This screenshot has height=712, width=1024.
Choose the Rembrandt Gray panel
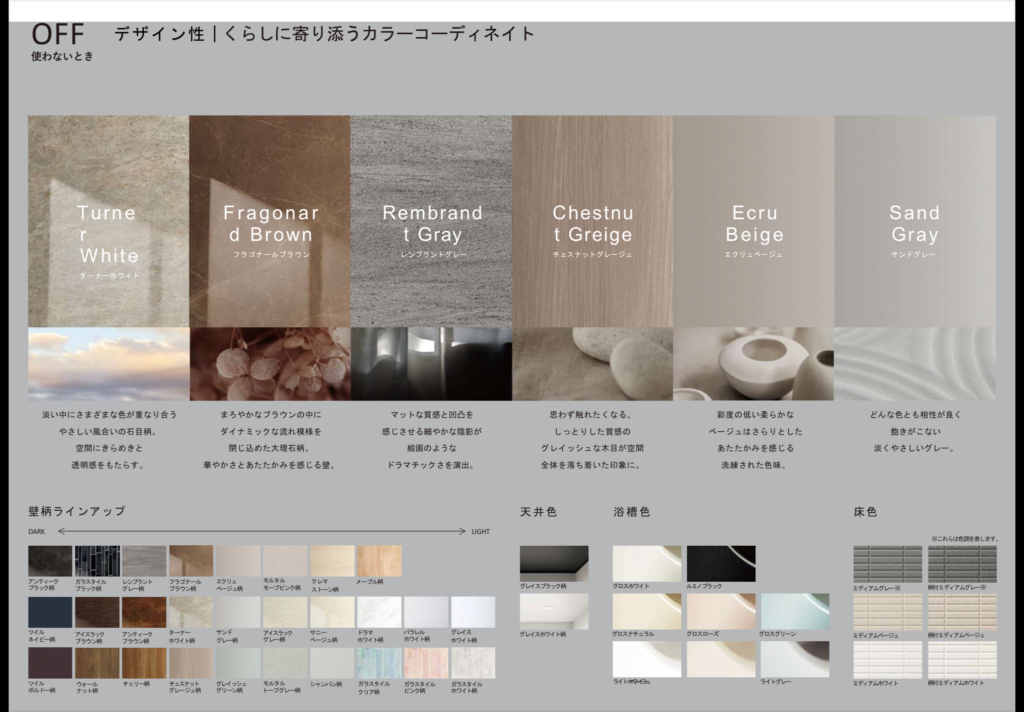[x=431, y=221]
